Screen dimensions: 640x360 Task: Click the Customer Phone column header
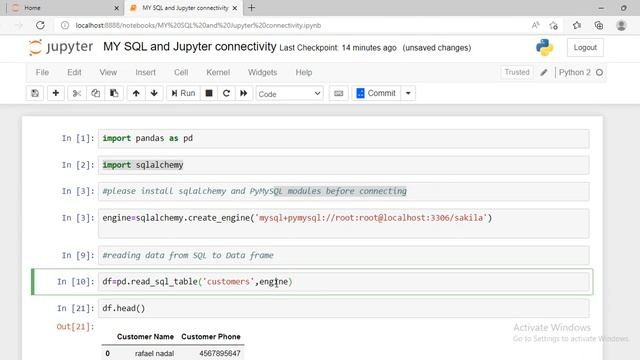[x=211, y=337]
